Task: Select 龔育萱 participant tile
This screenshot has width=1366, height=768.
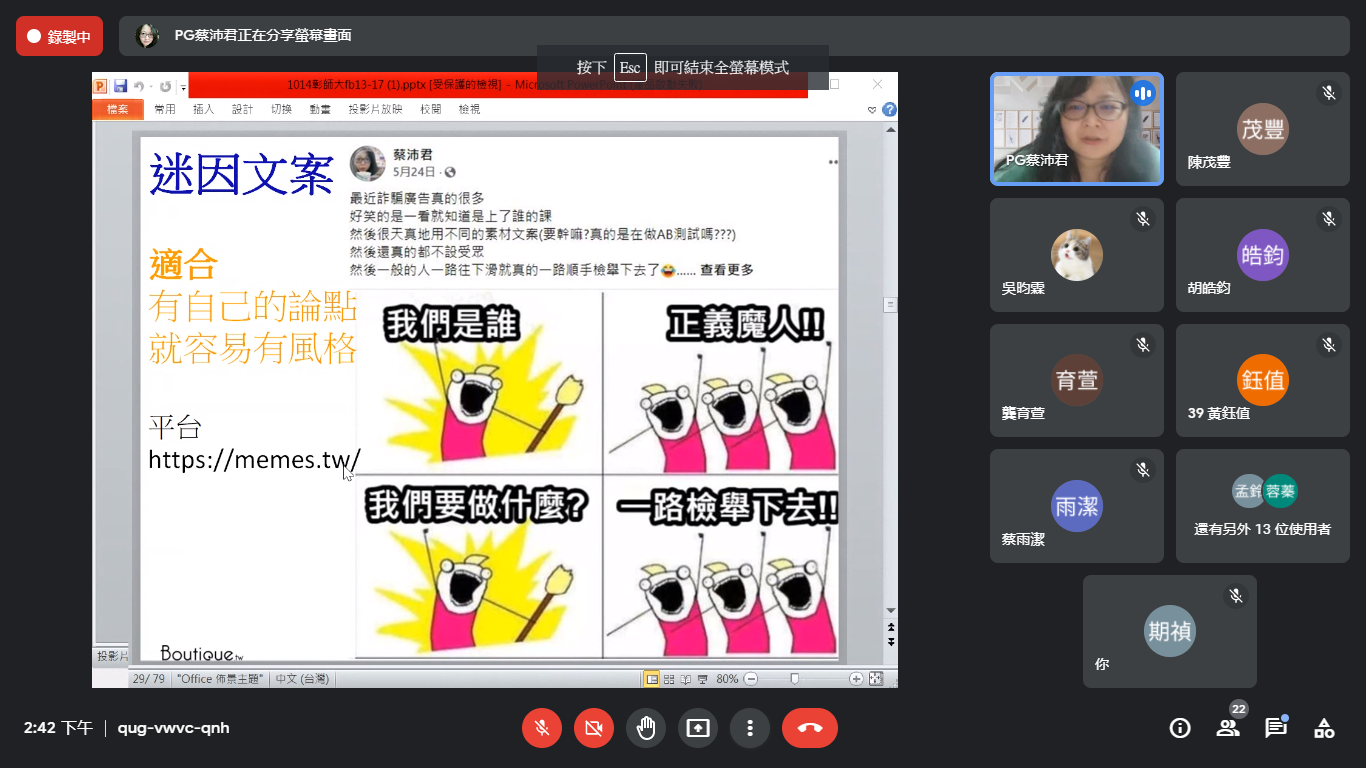Action: click(x=1077, y=380)
